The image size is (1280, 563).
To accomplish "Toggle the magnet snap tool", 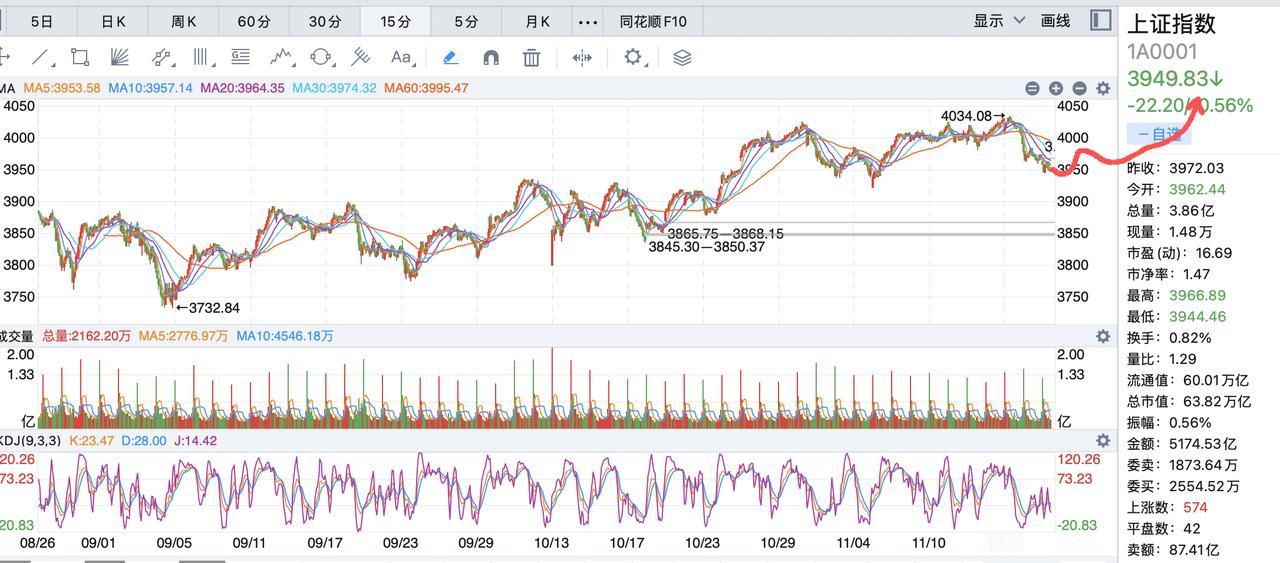I will (491, 58).
